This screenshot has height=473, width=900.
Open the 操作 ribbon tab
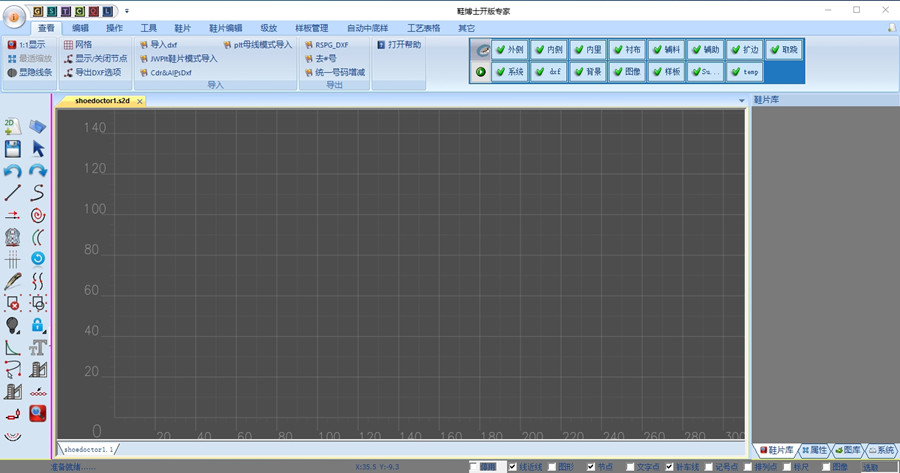coord(114,28)
